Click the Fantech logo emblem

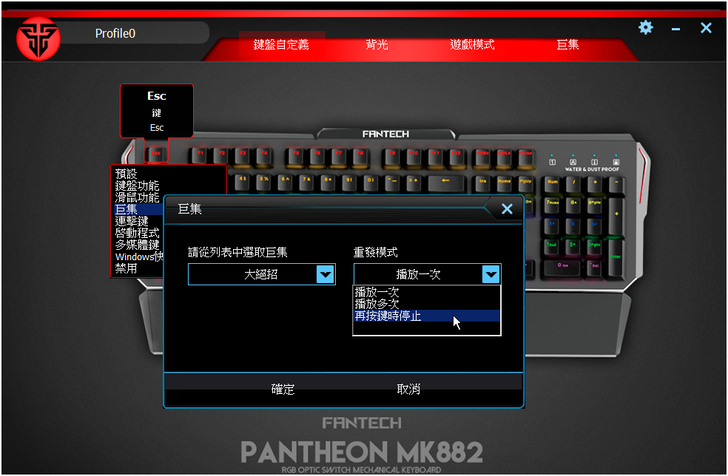coord(38,39)
